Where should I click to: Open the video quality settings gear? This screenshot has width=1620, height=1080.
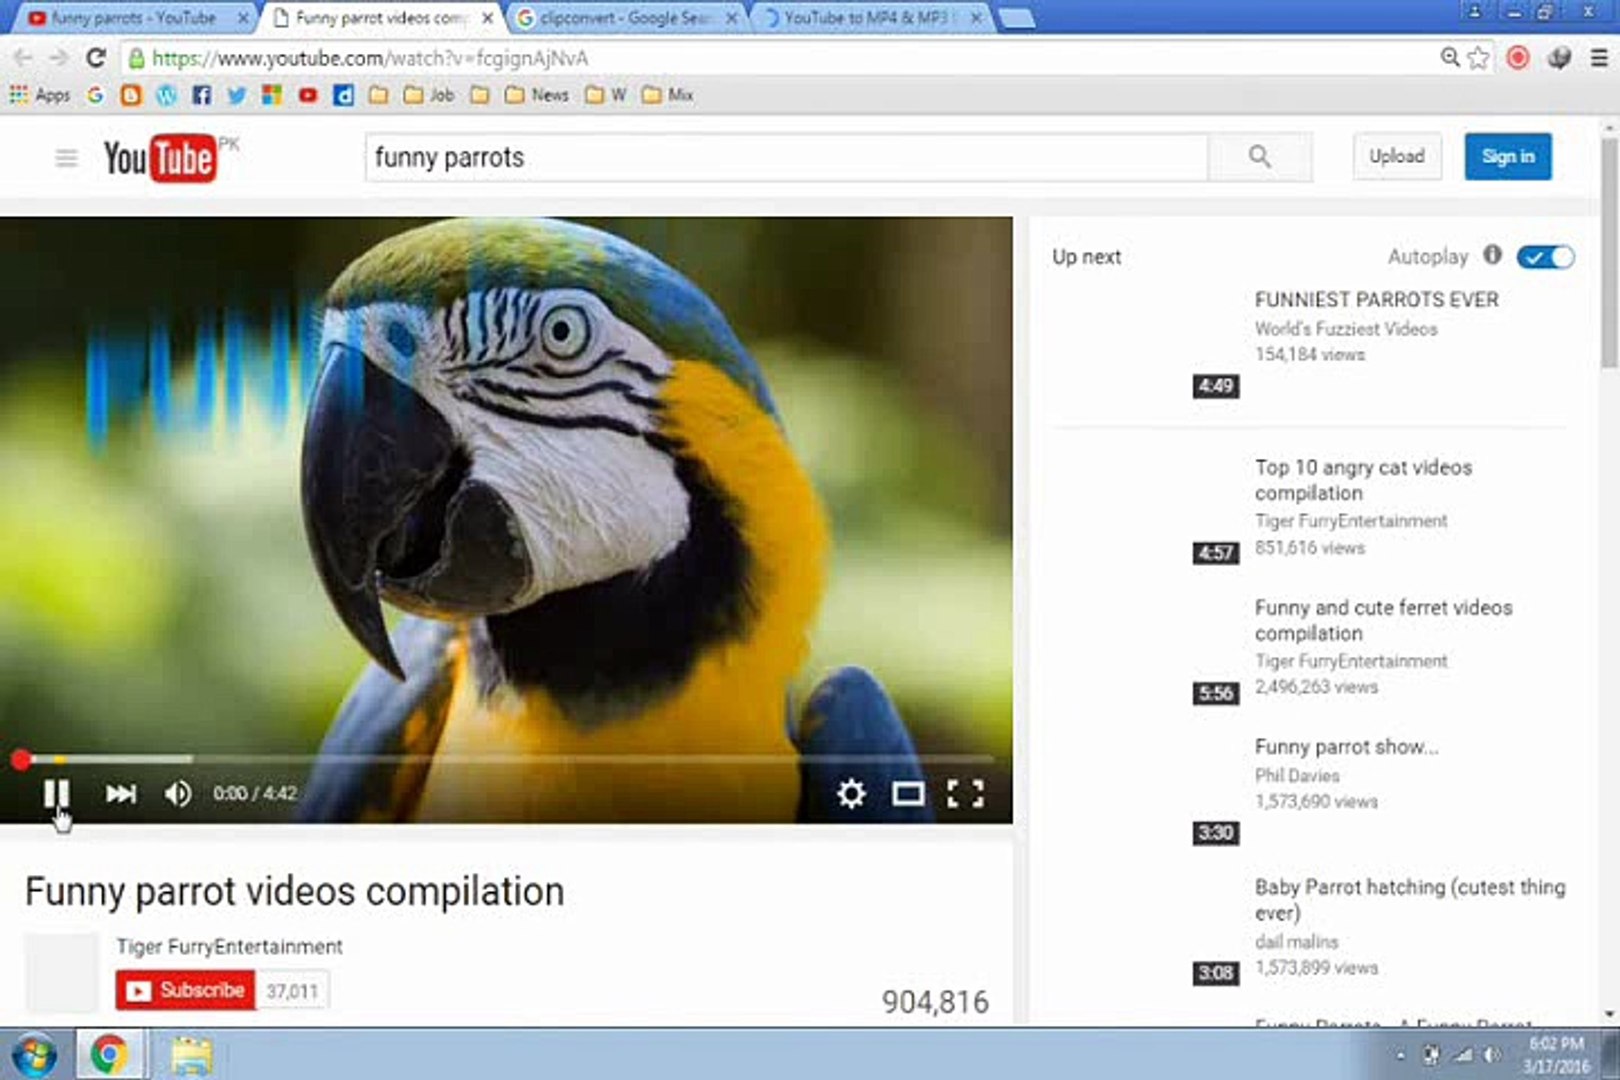[849, 793]
